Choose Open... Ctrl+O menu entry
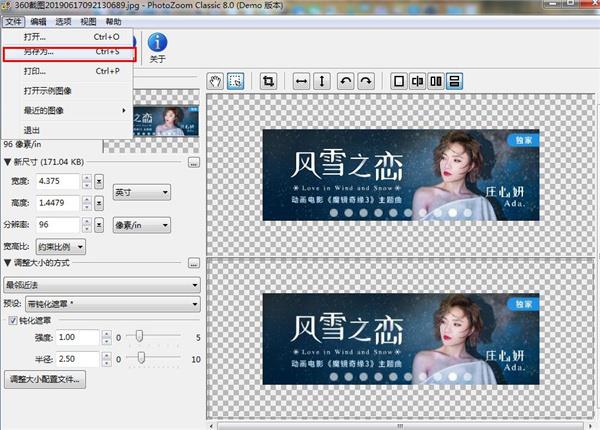 [68, 37]
